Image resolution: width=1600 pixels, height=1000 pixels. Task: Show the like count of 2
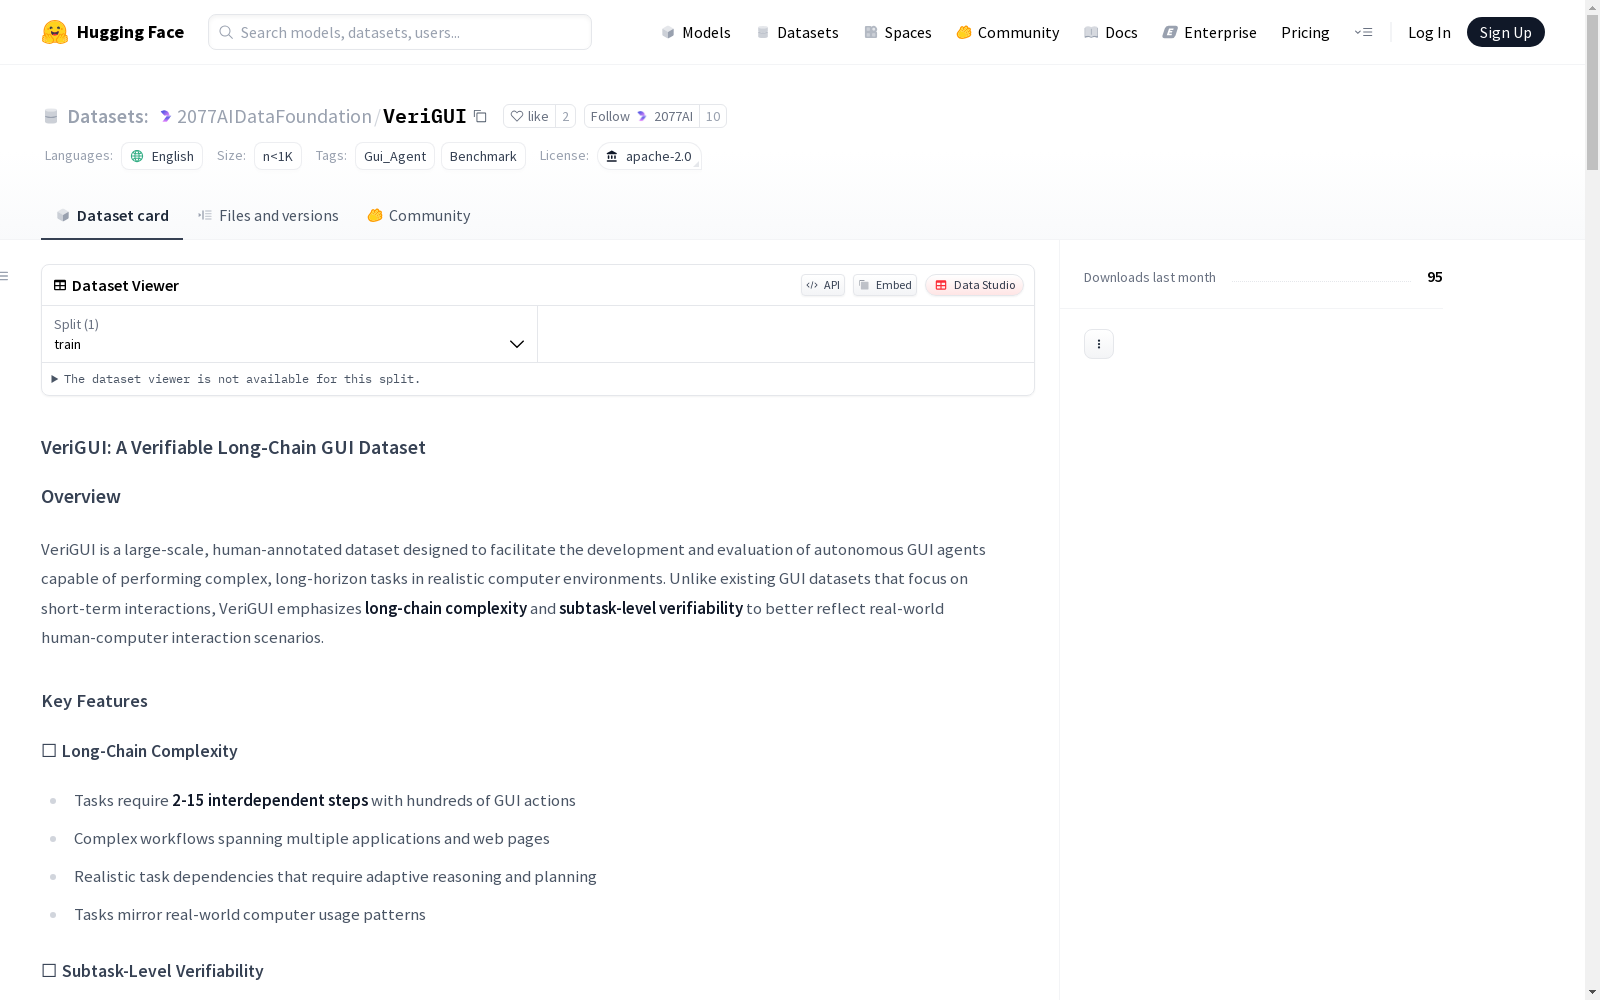pos(566,116)
